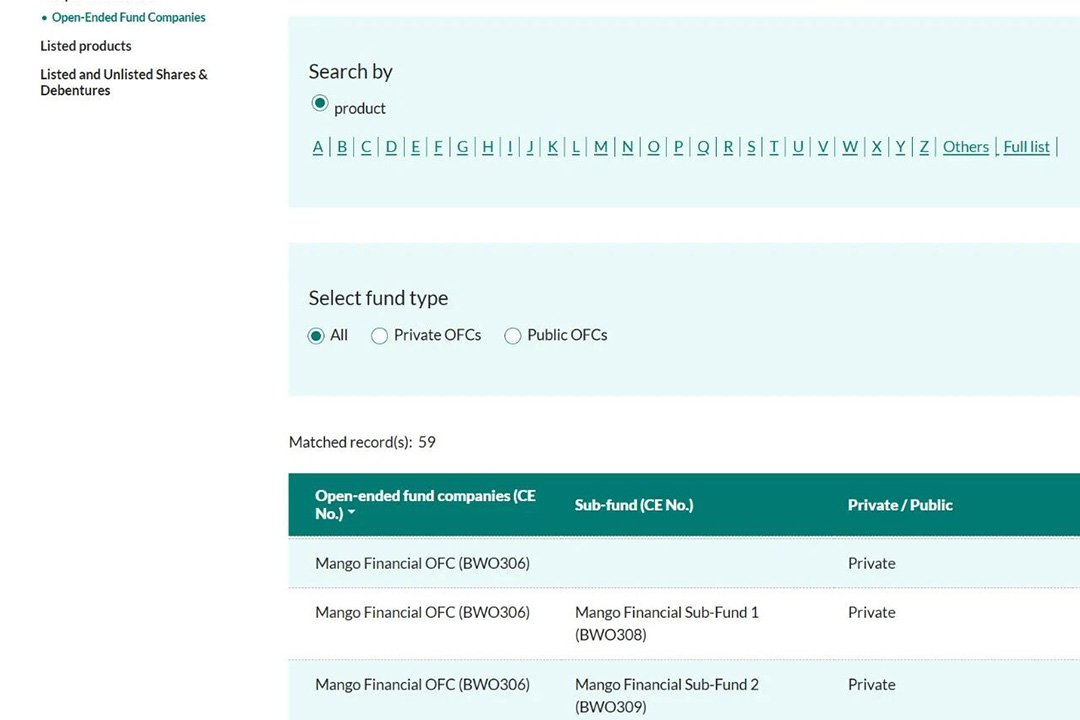Click the Others filter link
This screenshot has width=1080, height=720.
tap(965, 147)
